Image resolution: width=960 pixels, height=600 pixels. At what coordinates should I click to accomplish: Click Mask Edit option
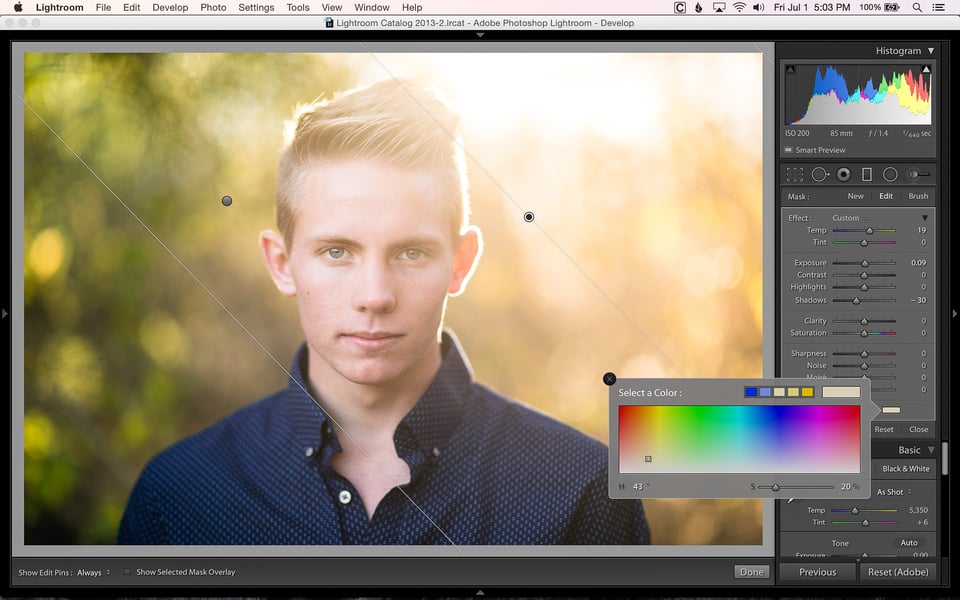[886, 197]
